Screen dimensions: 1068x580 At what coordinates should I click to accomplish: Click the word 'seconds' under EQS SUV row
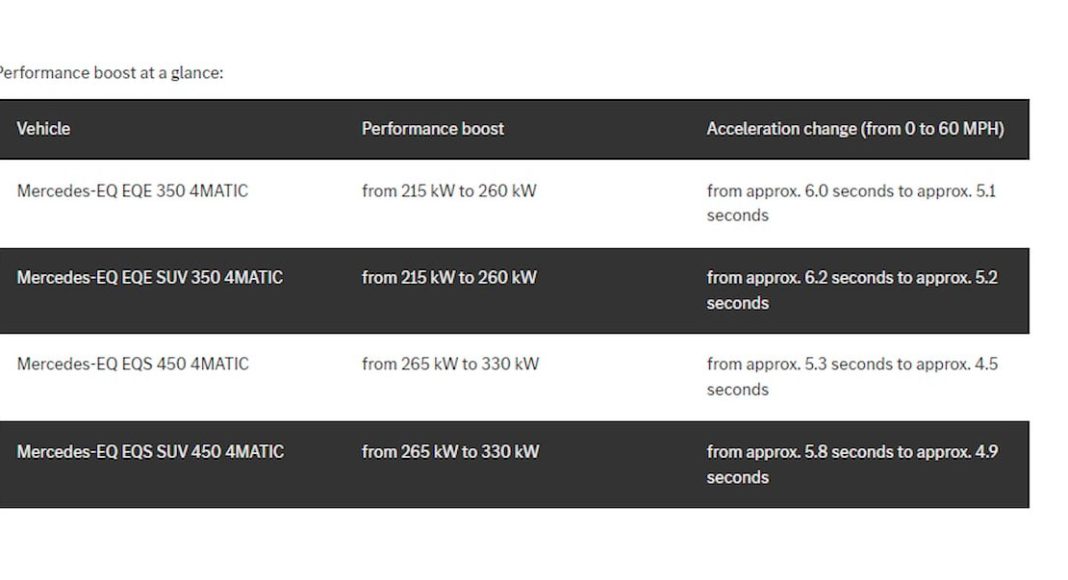point(737,478)
